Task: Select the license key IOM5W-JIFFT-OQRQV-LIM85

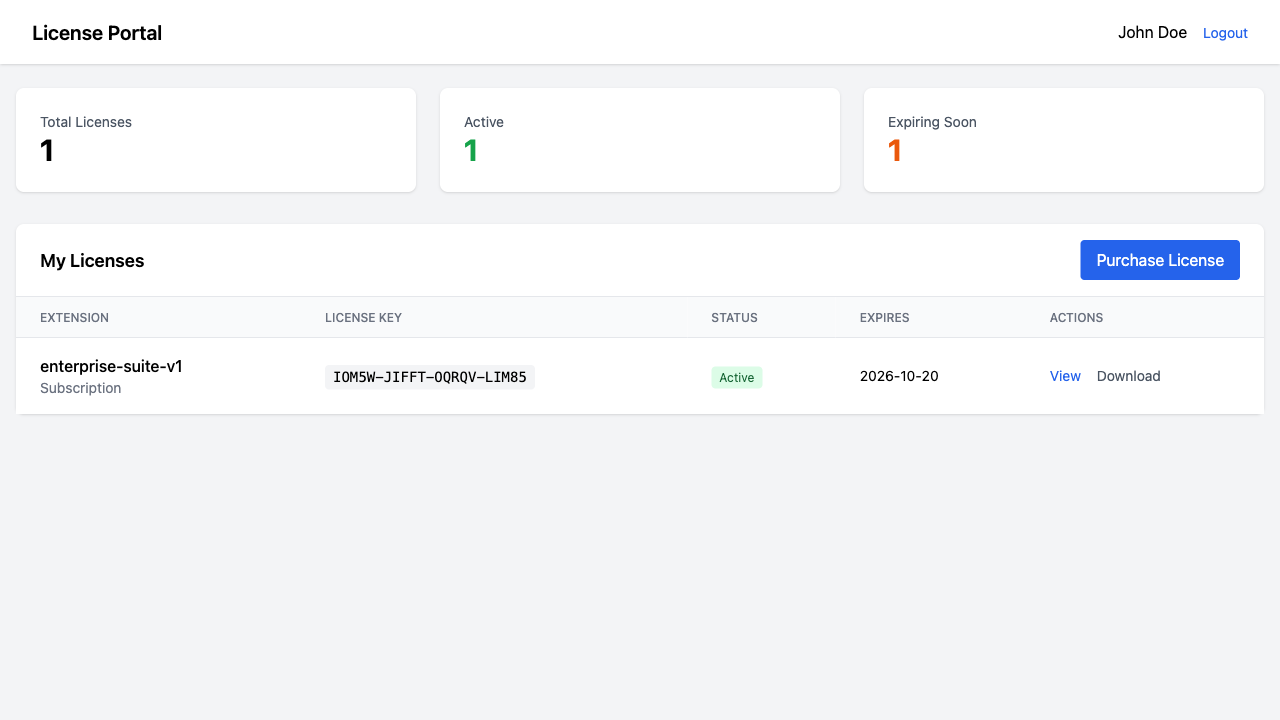Action: click(429, 377)
